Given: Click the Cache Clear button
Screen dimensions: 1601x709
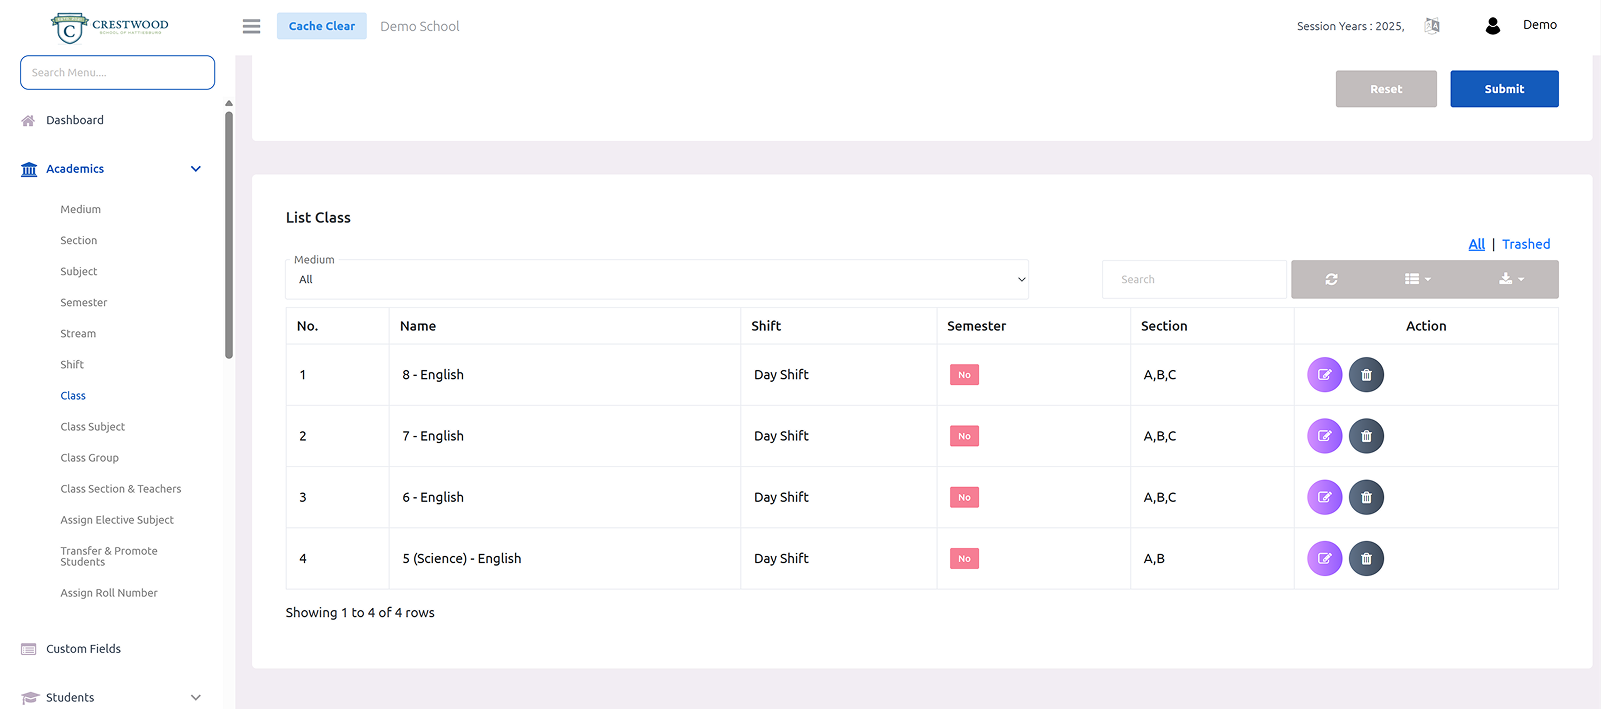Looking at the screenshot, I should click(x=321, y=26).
